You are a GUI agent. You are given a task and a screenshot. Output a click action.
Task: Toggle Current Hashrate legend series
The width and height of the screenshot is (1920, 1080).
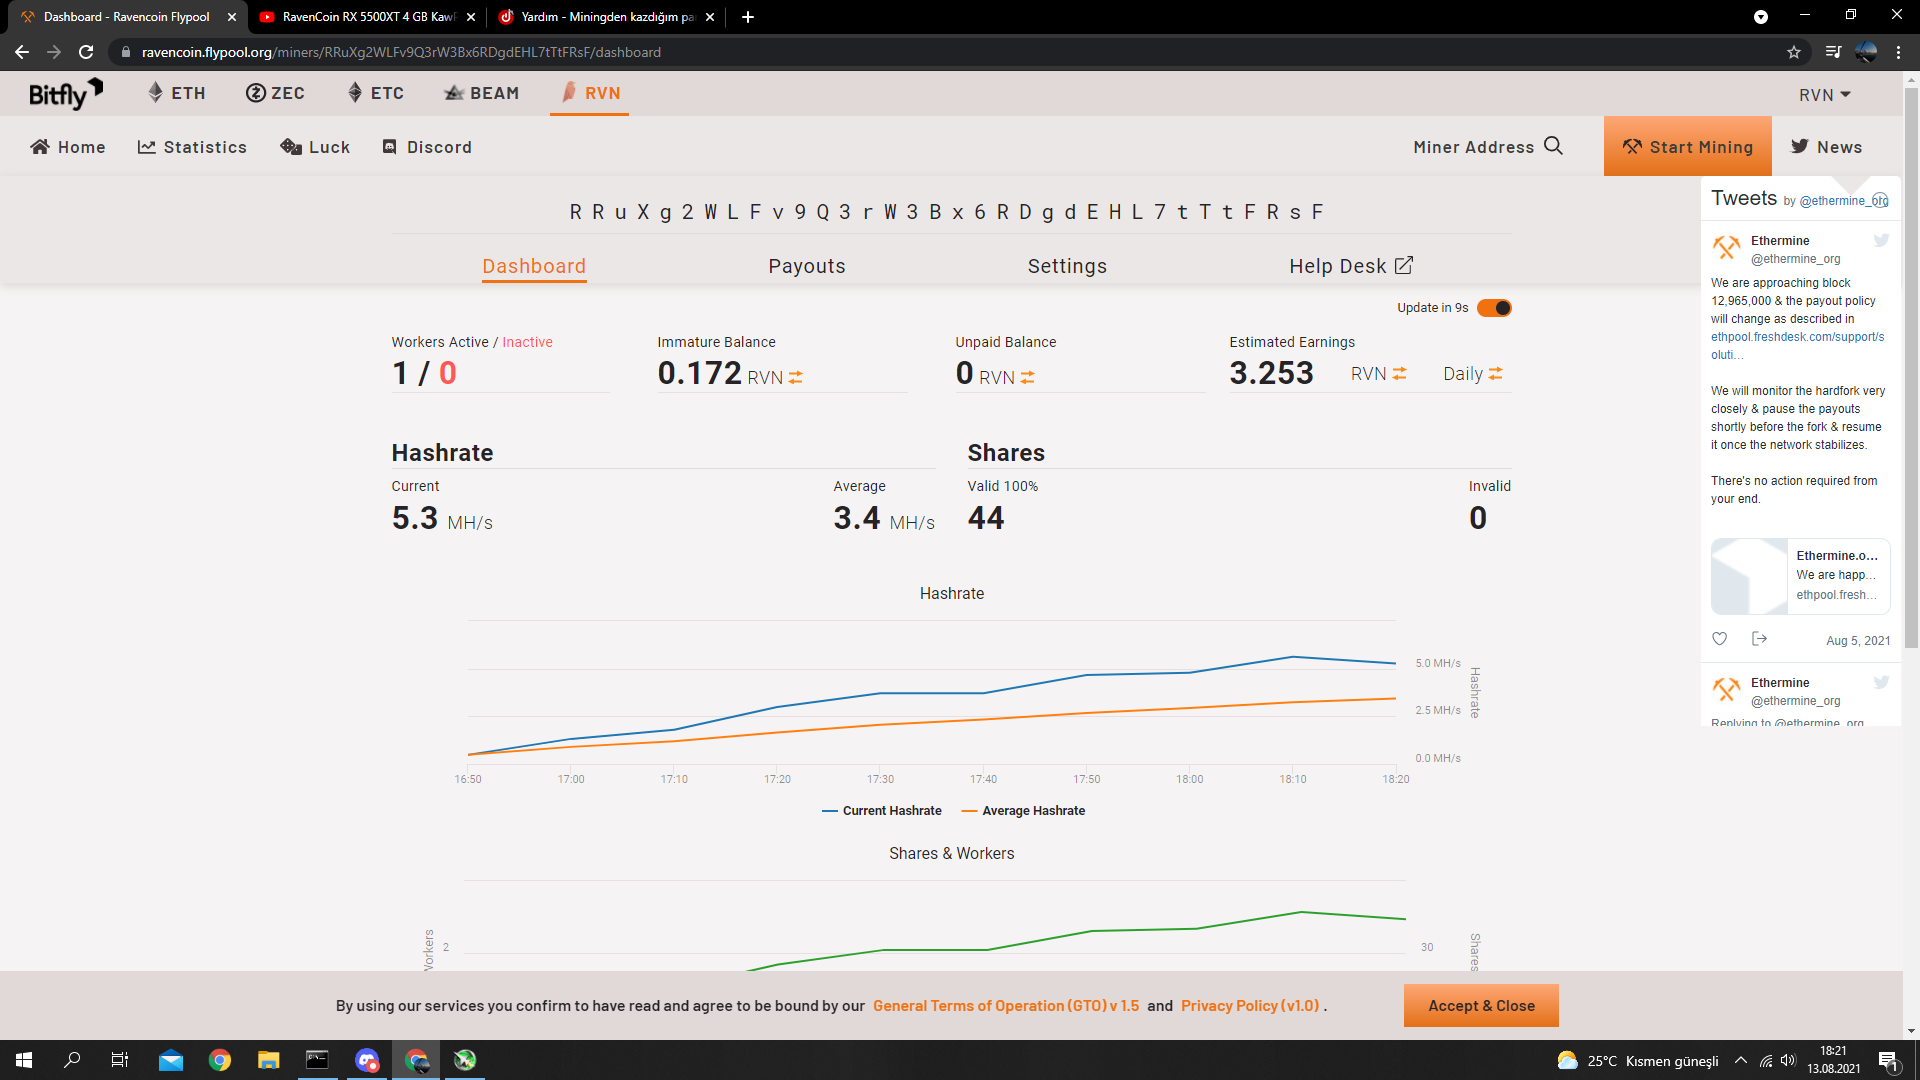(x=881, y=811)
